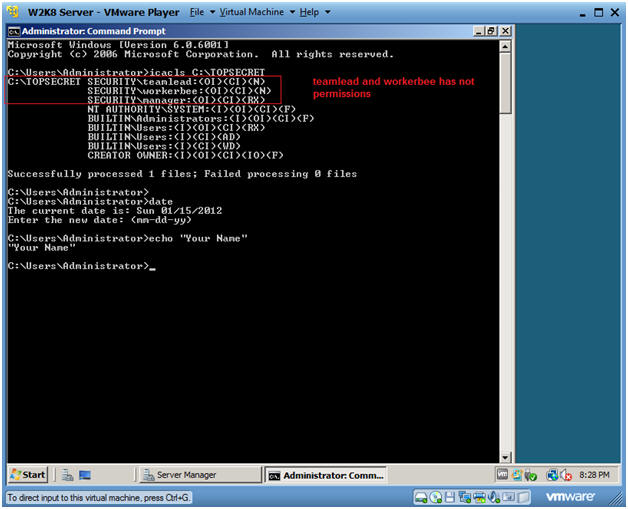Click BUILTIN\Administrators permission line
628x509 pixels.
point(201,119)
